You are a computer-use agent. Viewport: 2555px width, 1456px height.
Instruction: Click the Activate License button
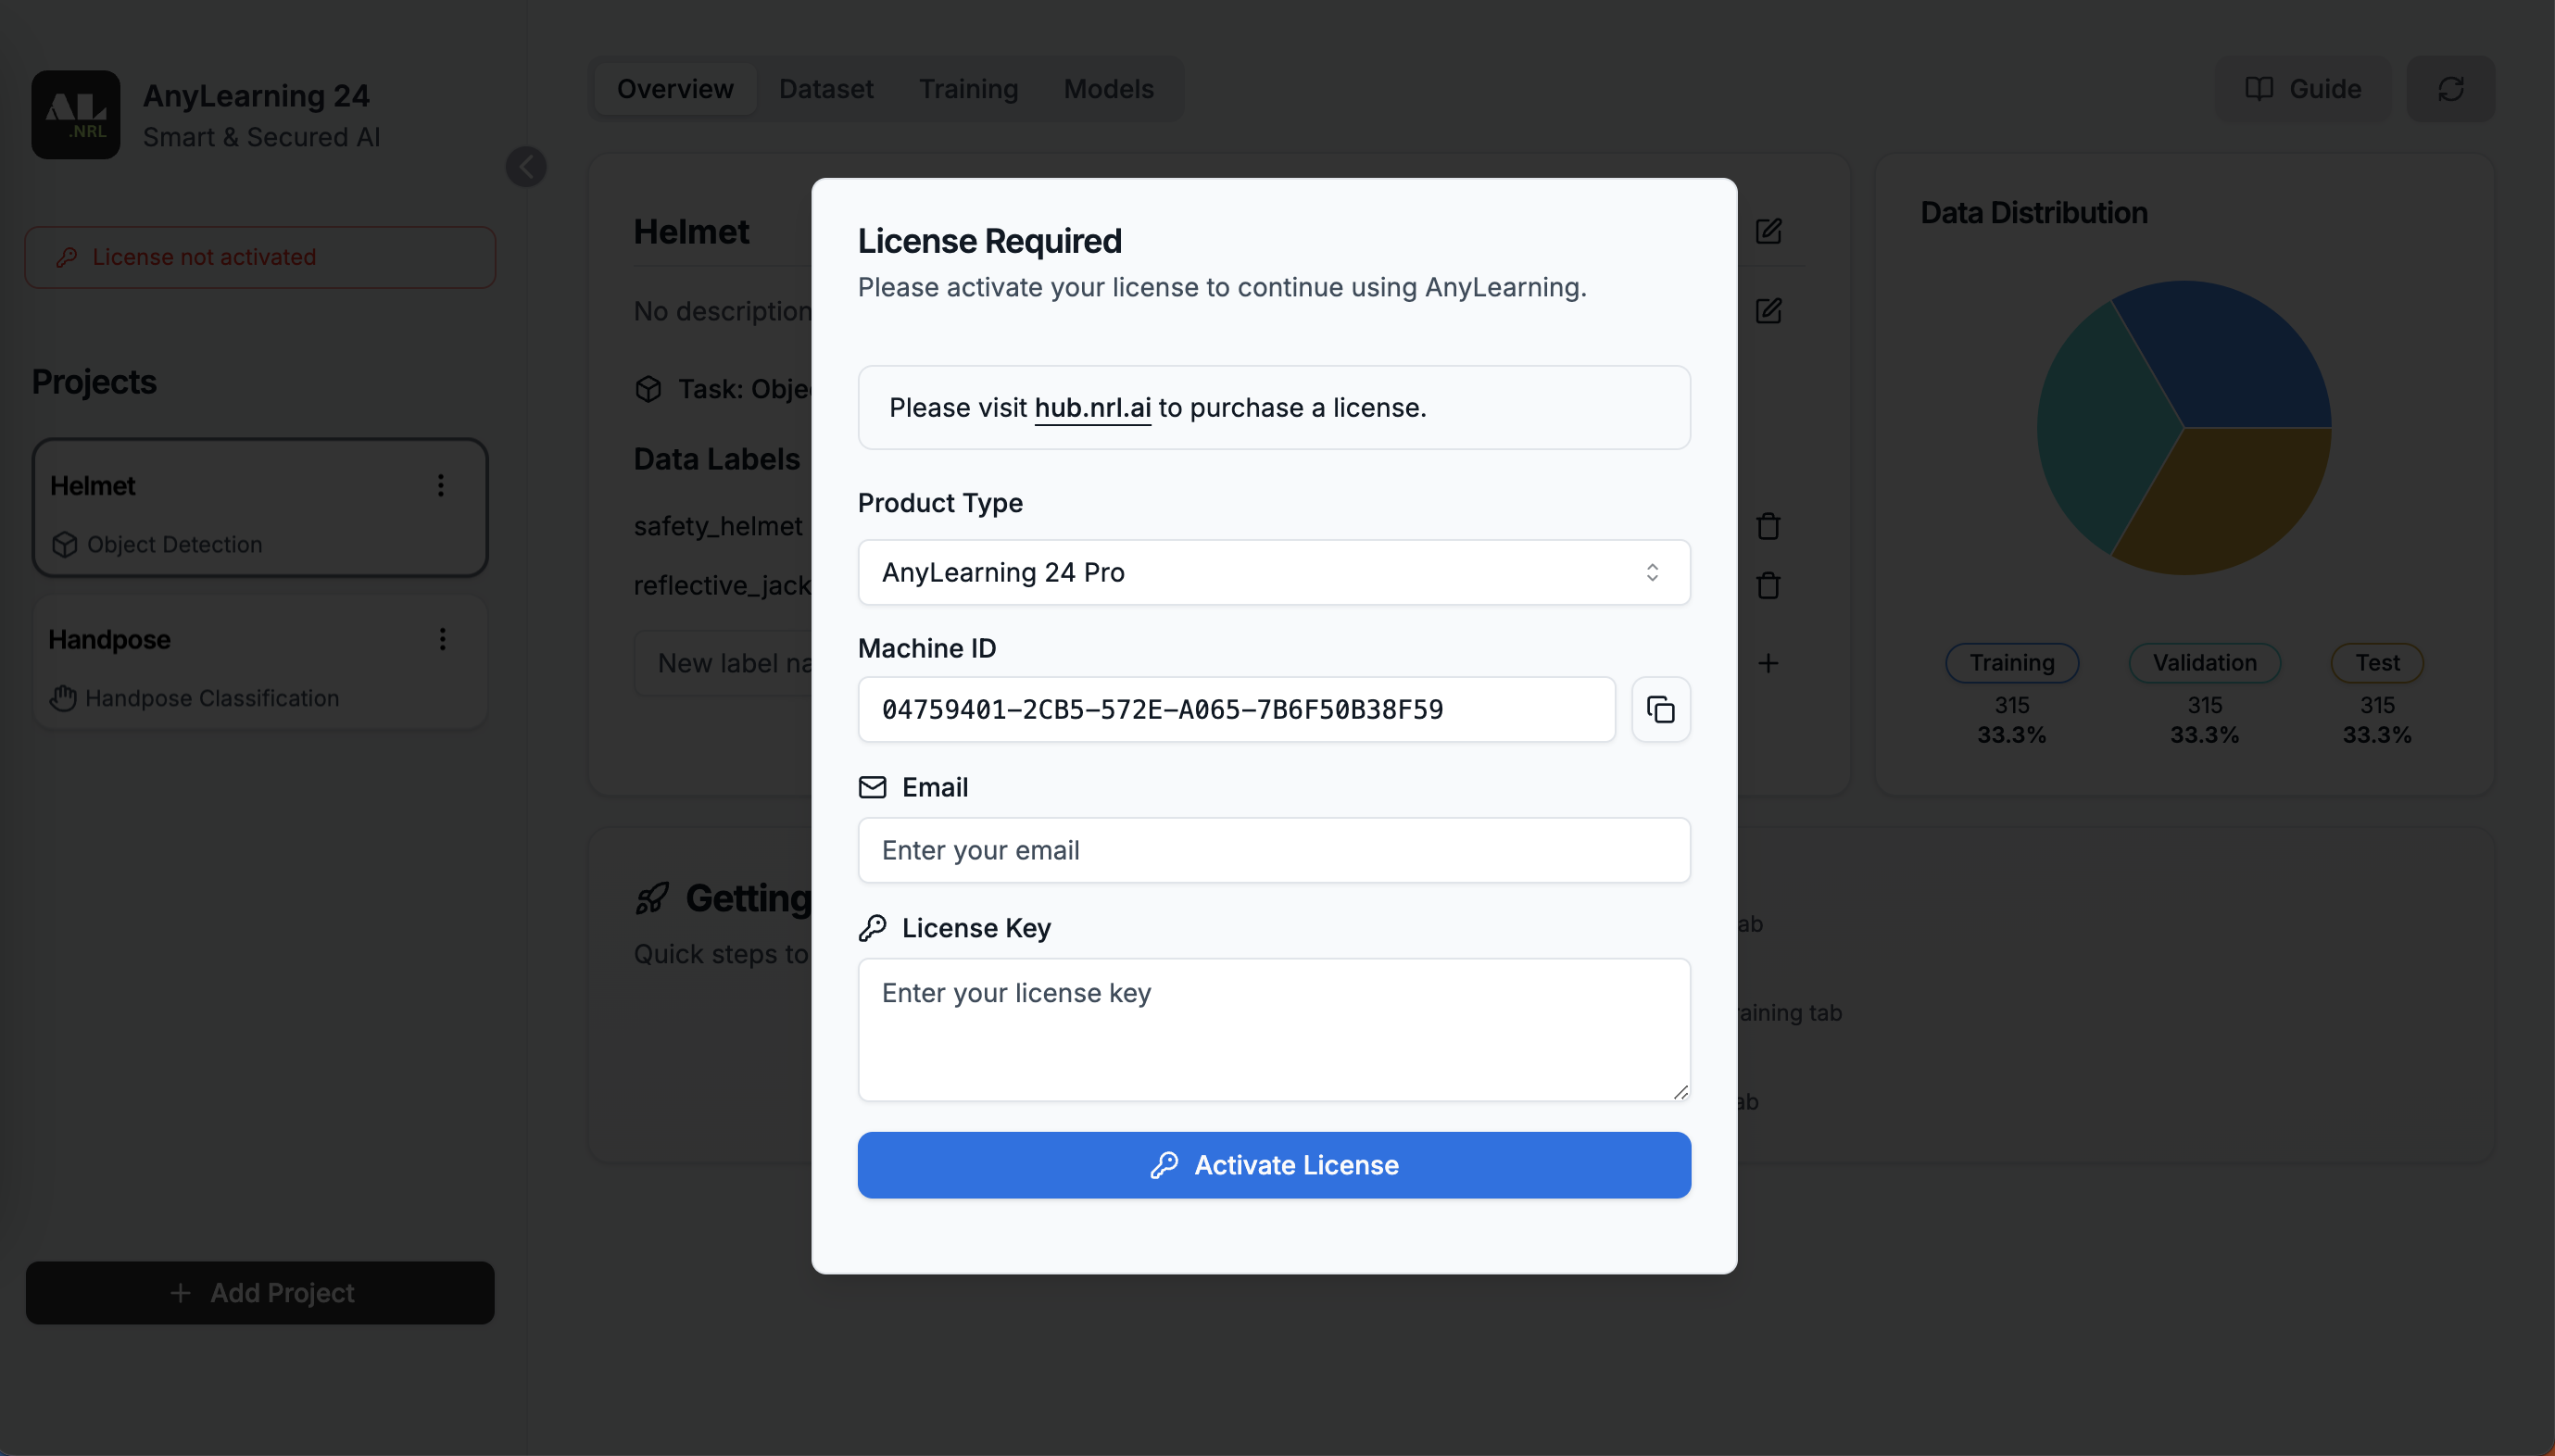1273,1164
